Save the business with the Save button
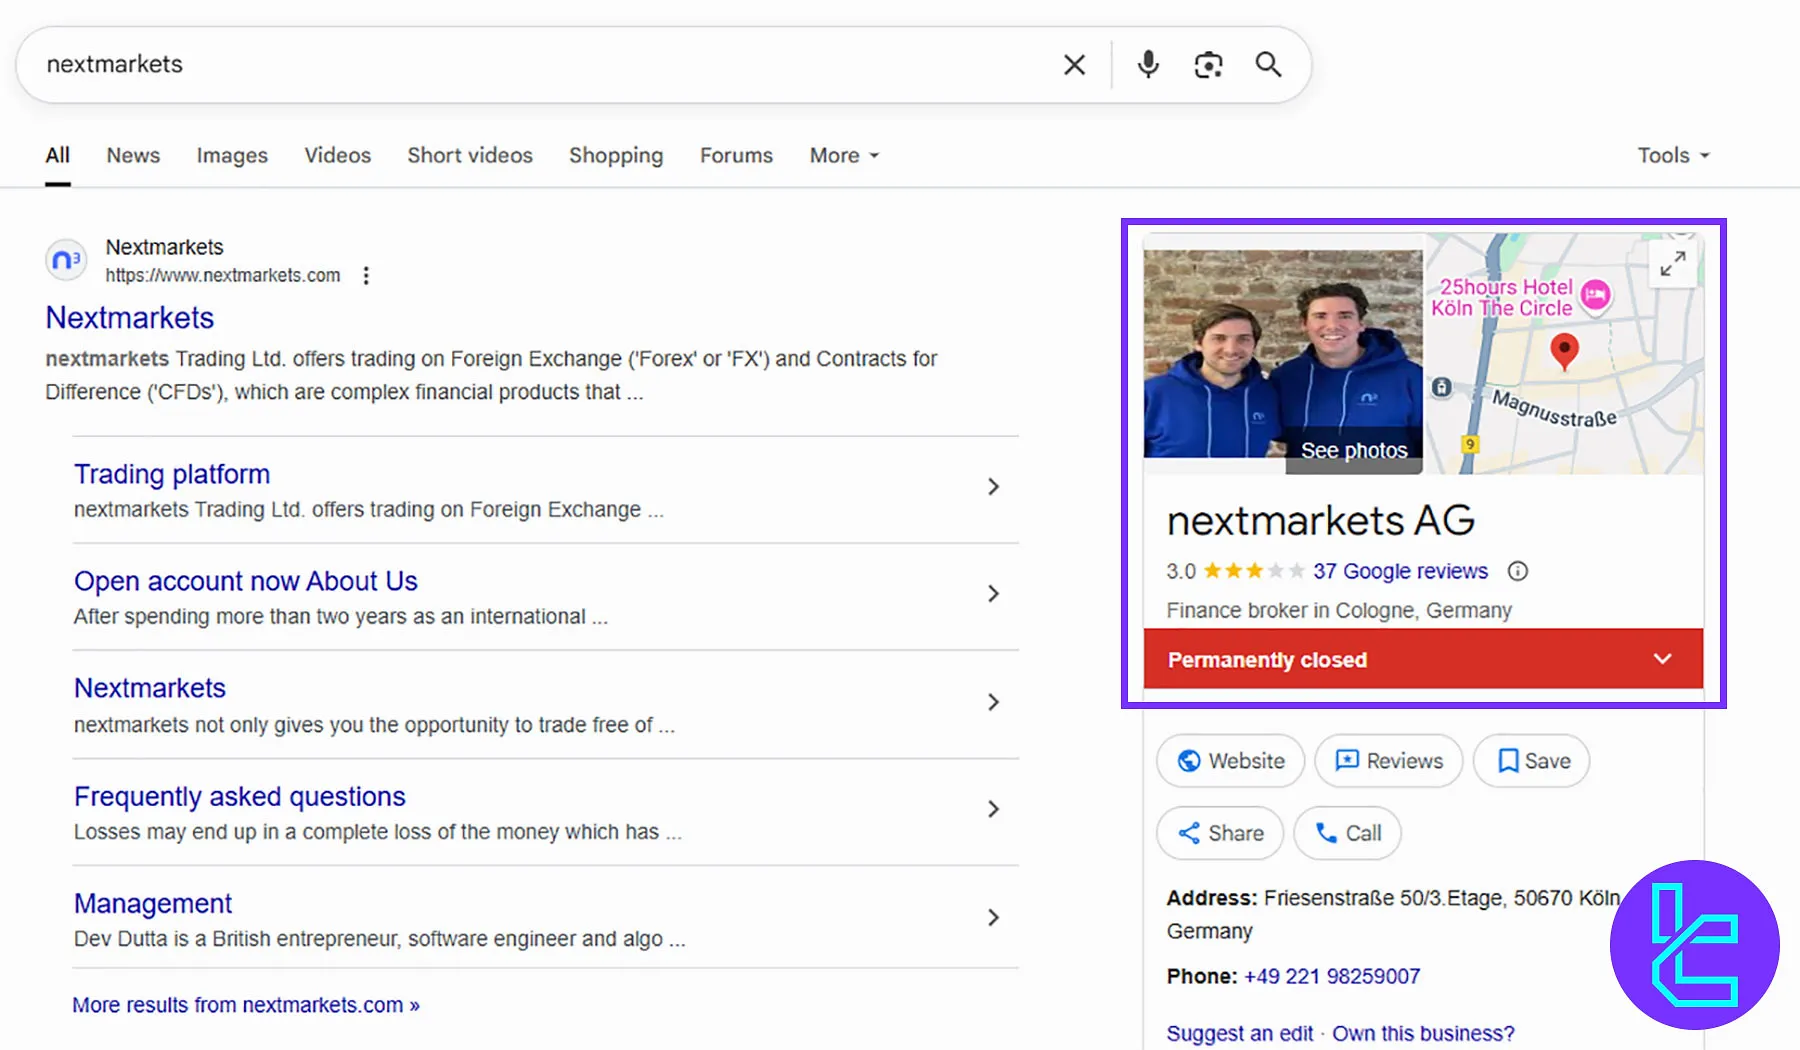 1532,761
